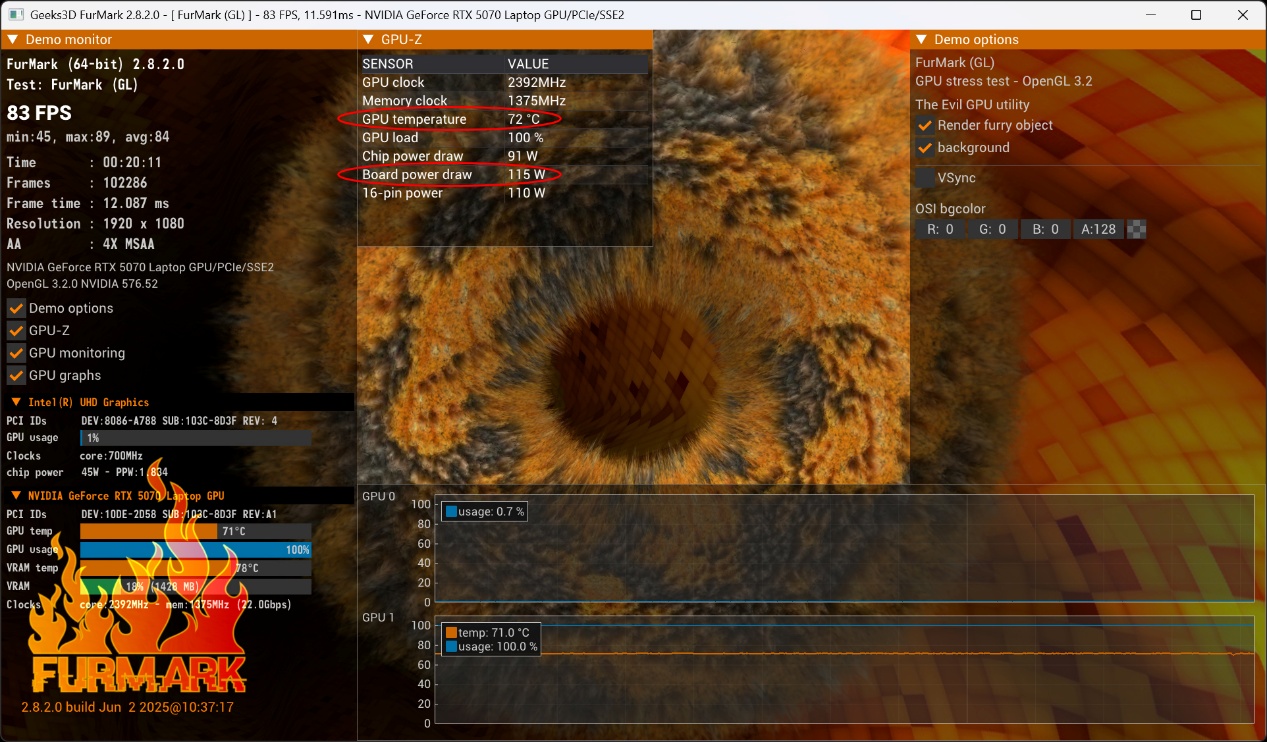
Task: Click the VRAM 18% usage bar
Action: coord(196,586)
